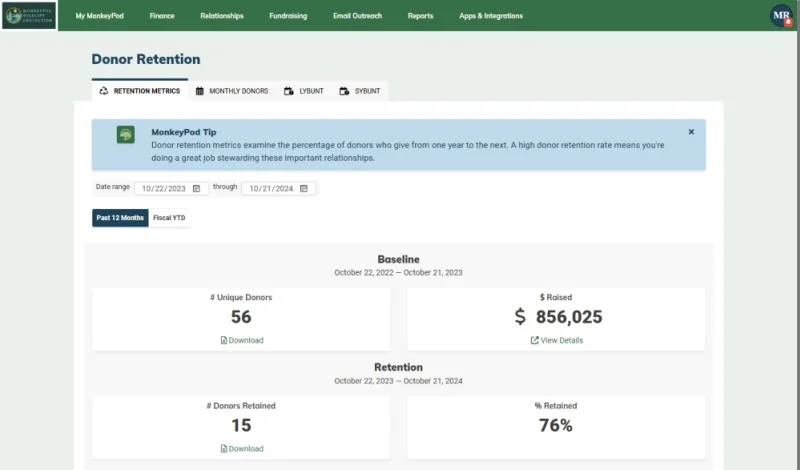Open View Details for dollars raised

click(557, 340)
